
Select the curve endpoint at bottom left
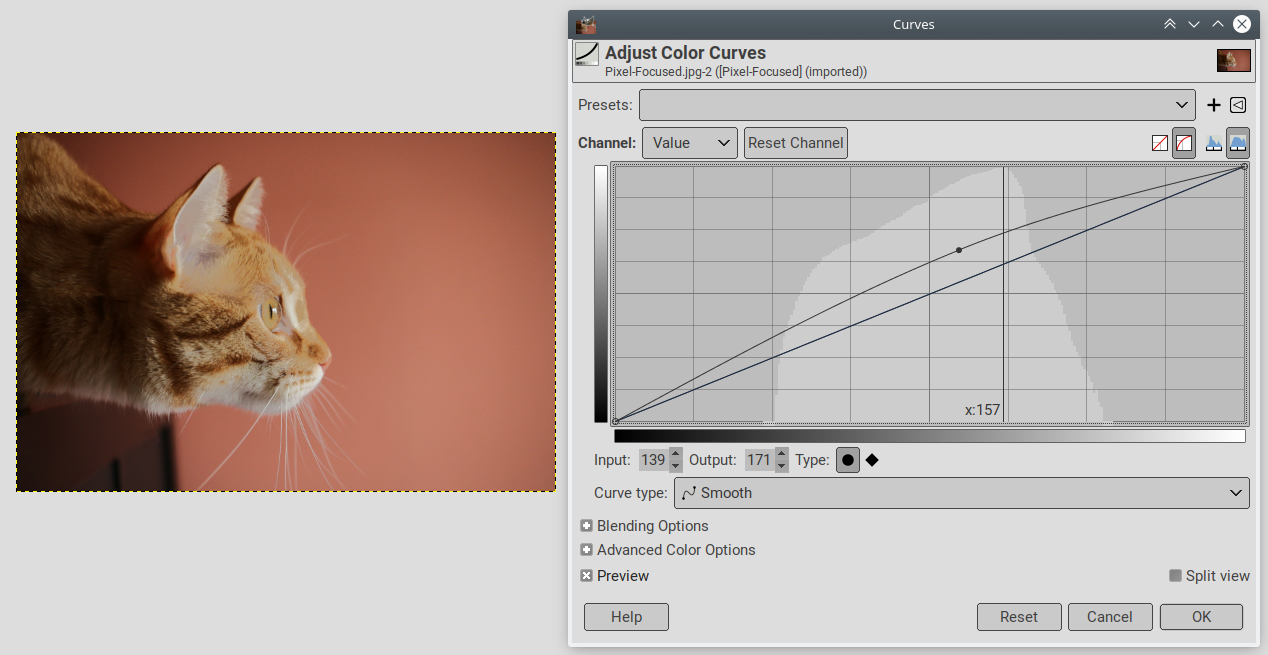(615, 421)
